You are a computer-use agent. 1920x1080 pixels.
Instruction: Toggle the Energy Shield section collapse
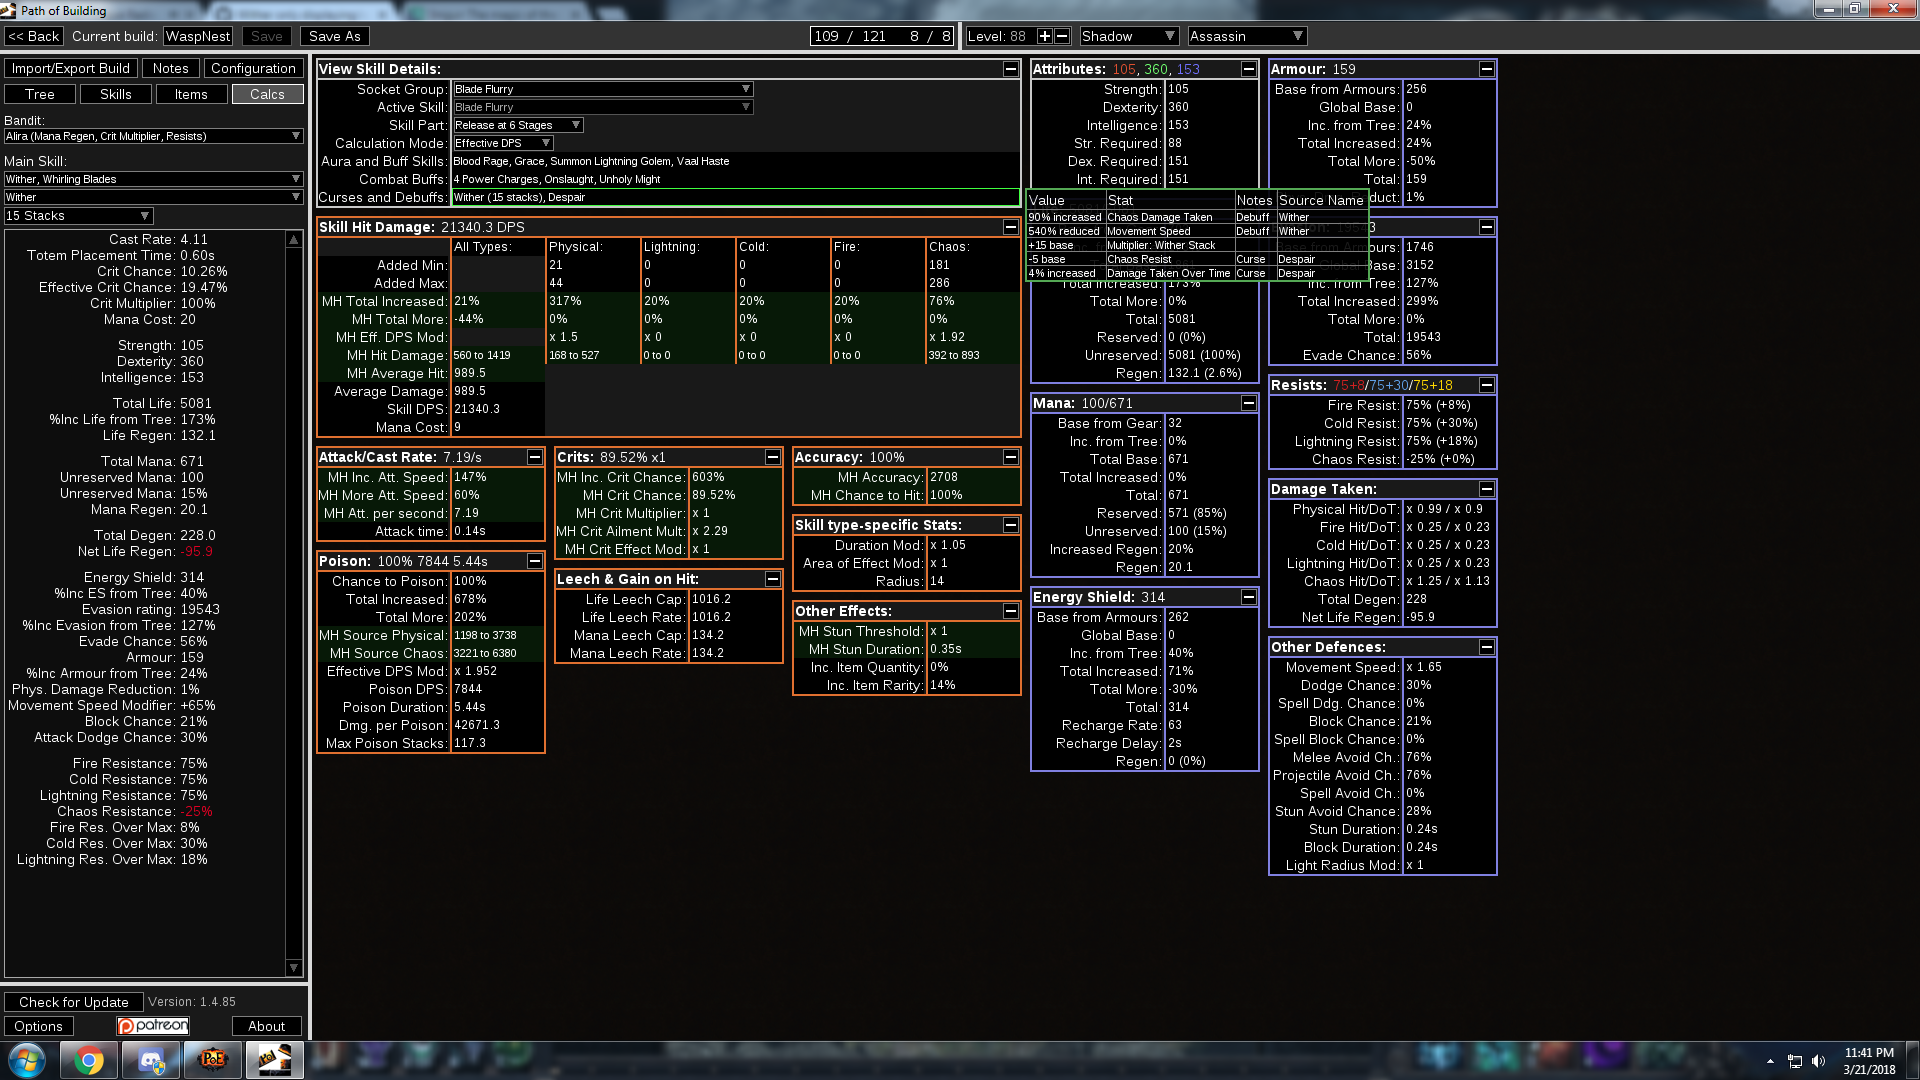pyautogui.click(x=1249, y=597)
